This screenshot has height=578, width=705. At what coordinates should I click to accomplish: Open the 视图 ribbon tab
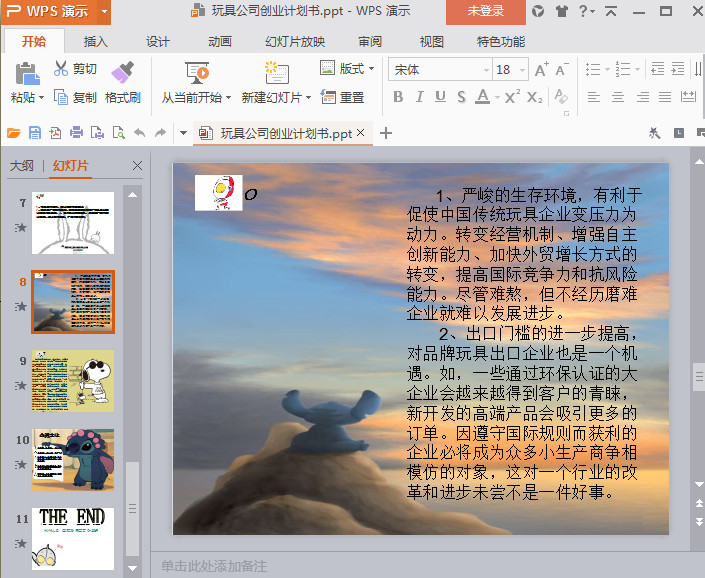click(x=432, y=42)
